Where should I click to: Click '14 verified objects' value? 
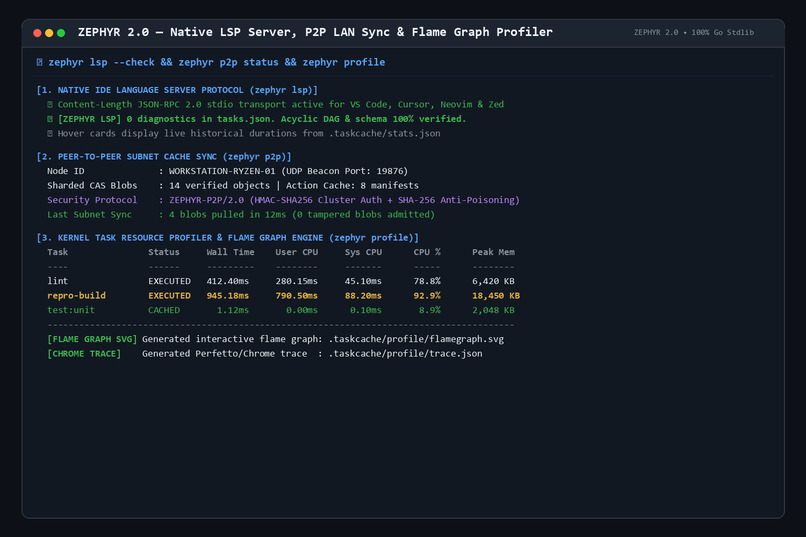[219, 186]
